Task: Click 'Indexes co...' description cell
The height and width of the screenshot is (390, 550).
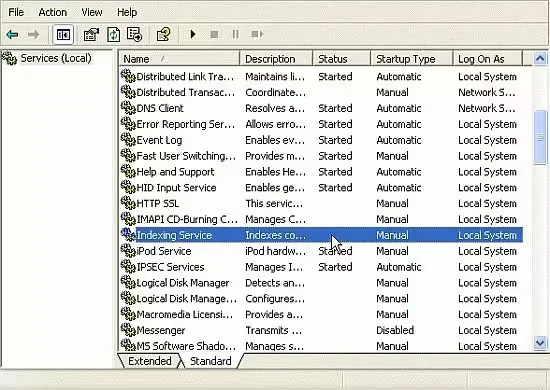Action: click(275, 235)
